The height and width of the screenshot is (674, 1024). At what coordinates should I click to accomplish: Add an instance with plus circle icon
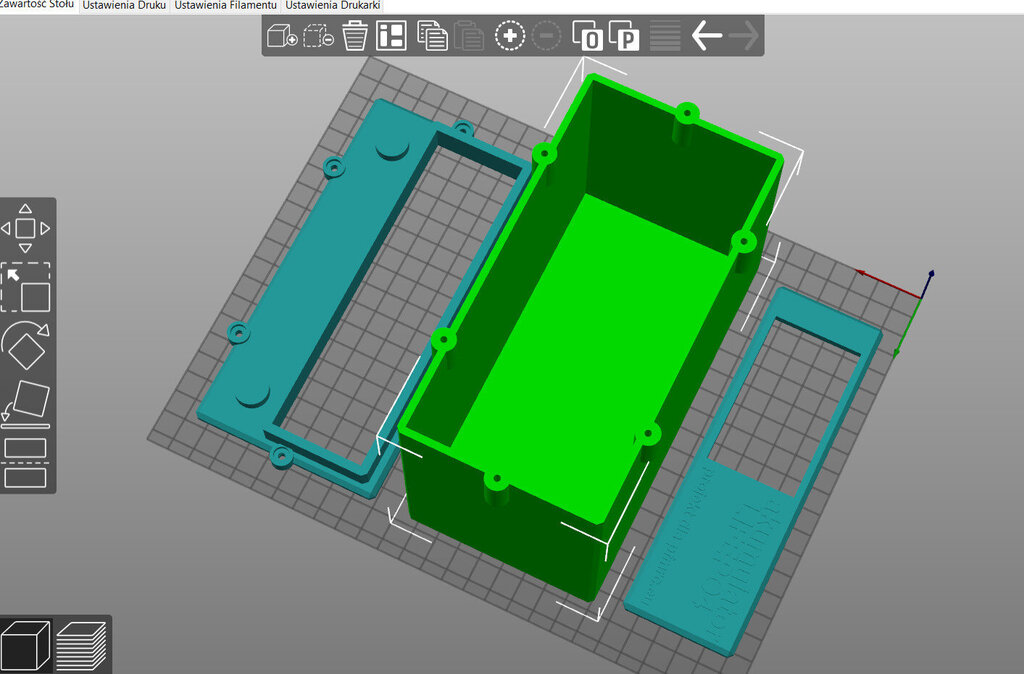pyautogui.click(x=510, y=37)
